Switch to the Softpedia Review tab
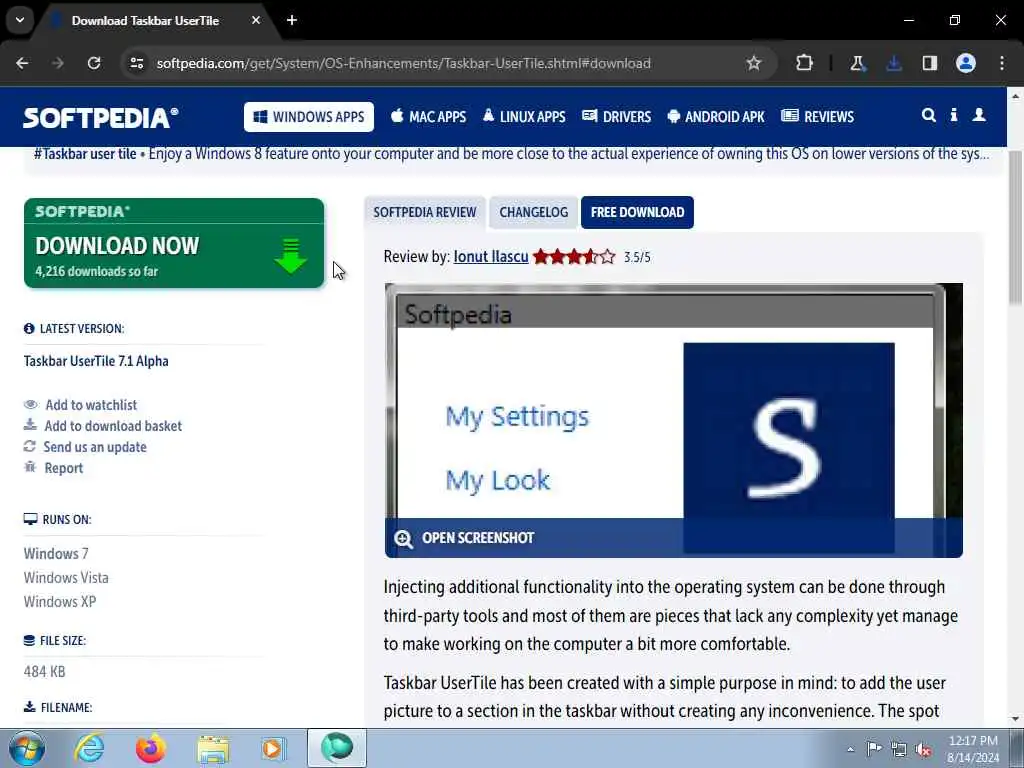 coord(424,212)
